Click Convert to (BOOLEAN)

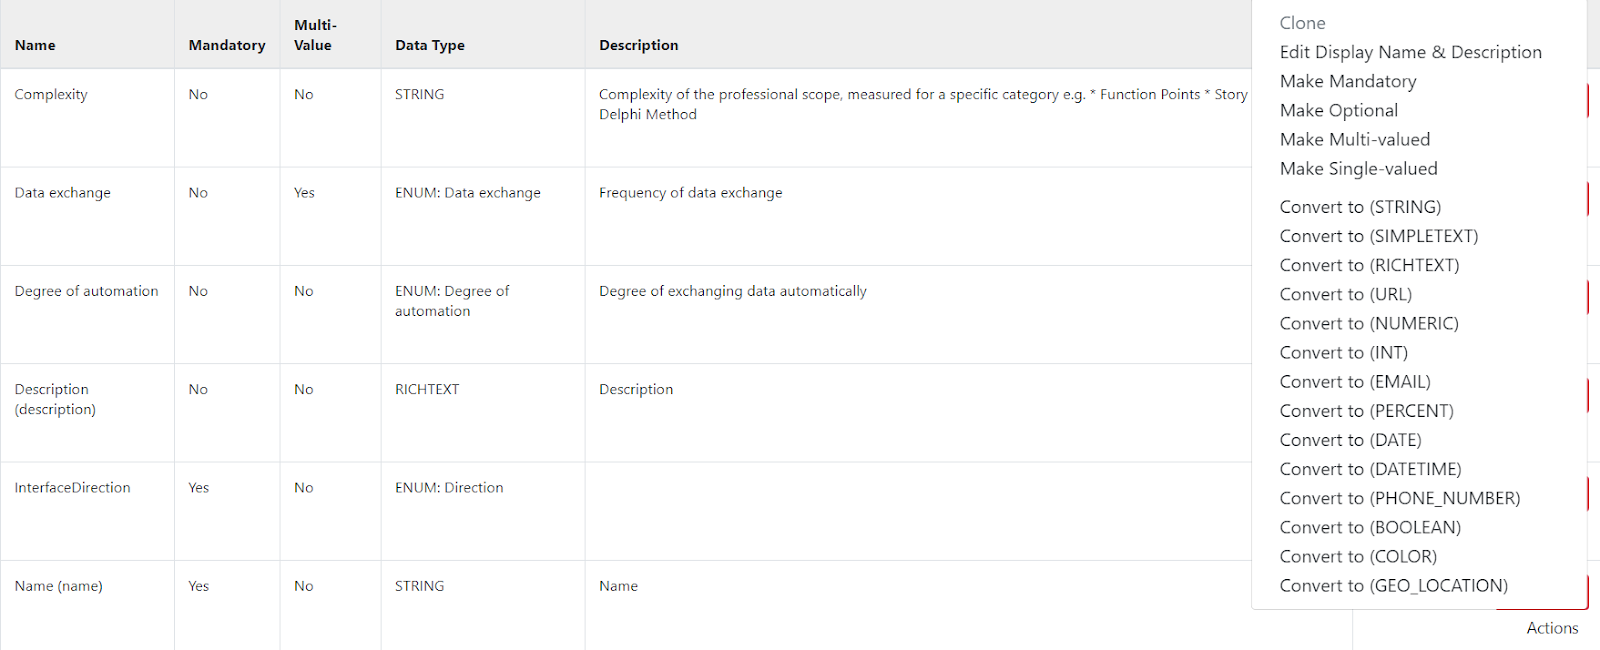[x=1370, y=527]
